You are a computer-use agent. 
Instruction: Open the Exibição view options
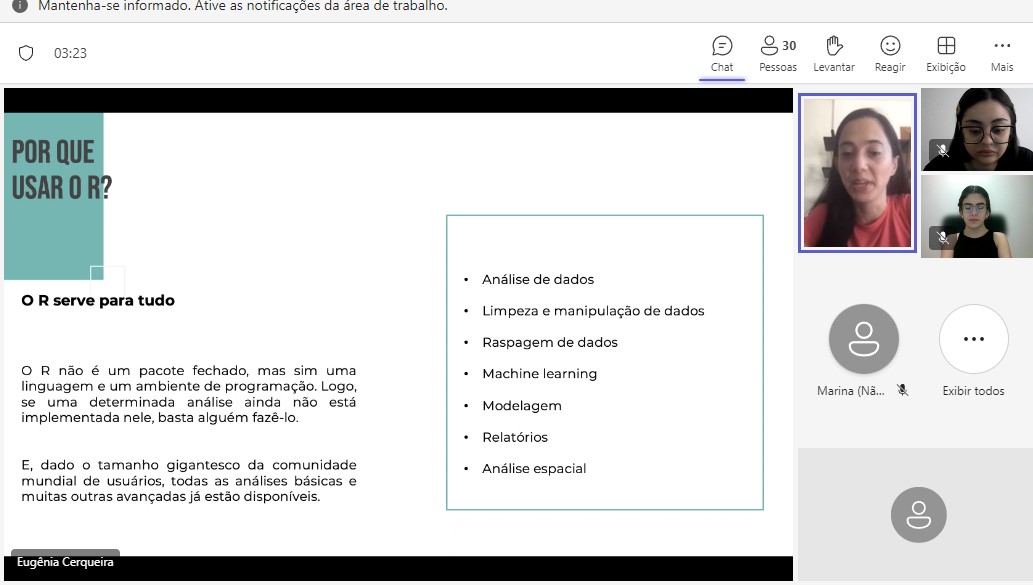[945, 52]
